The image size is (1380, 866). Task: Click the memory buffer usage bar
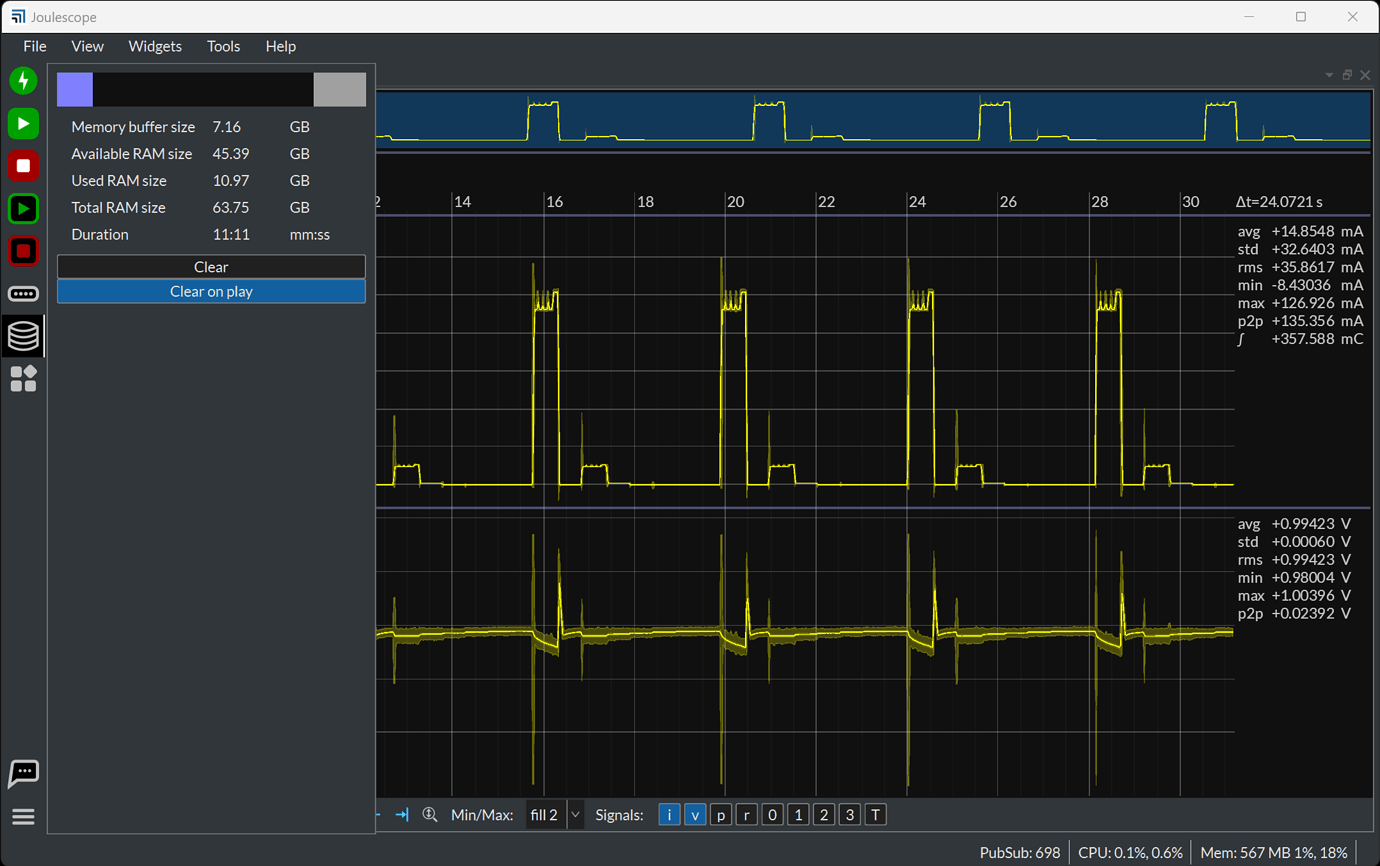click(x=211, y=89)
